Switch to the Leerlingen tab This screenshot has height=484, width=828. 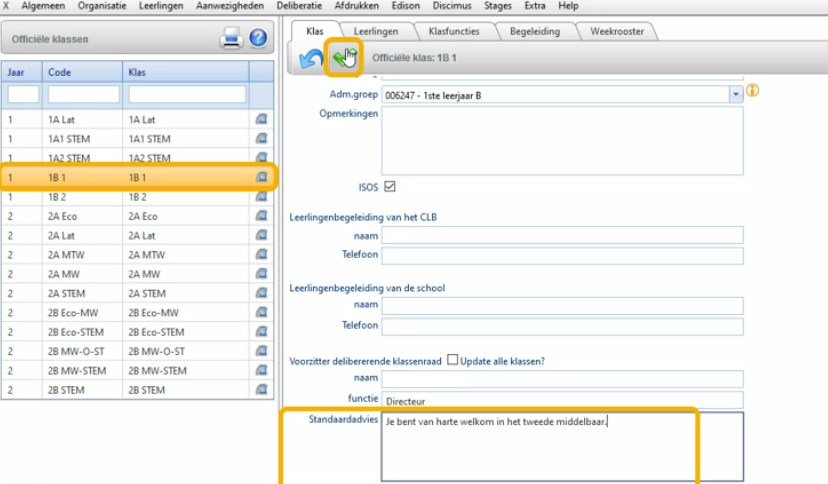(375, 31)
